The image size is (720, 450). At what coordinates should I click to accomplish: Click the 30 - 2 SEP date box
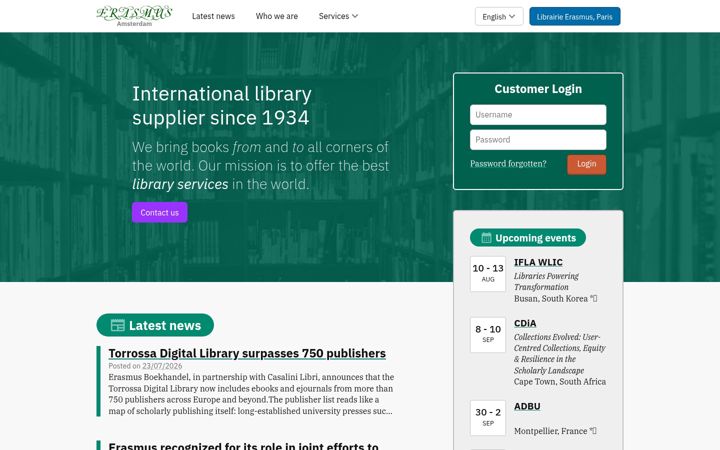pos(488,418)
